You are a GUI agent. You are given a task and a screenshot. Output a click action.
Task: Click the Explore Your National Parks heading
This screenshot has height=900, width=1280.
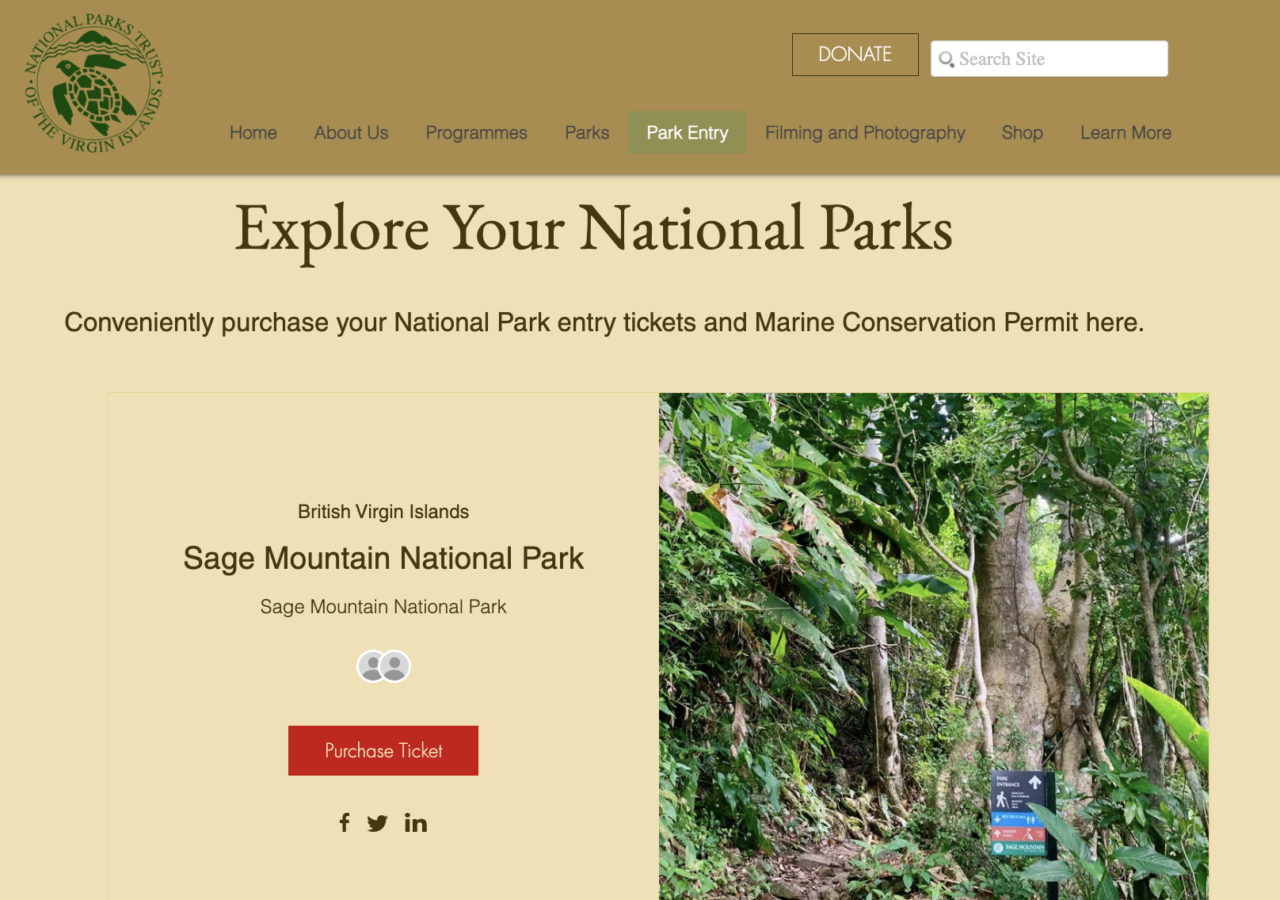click(x=593, y=228)
